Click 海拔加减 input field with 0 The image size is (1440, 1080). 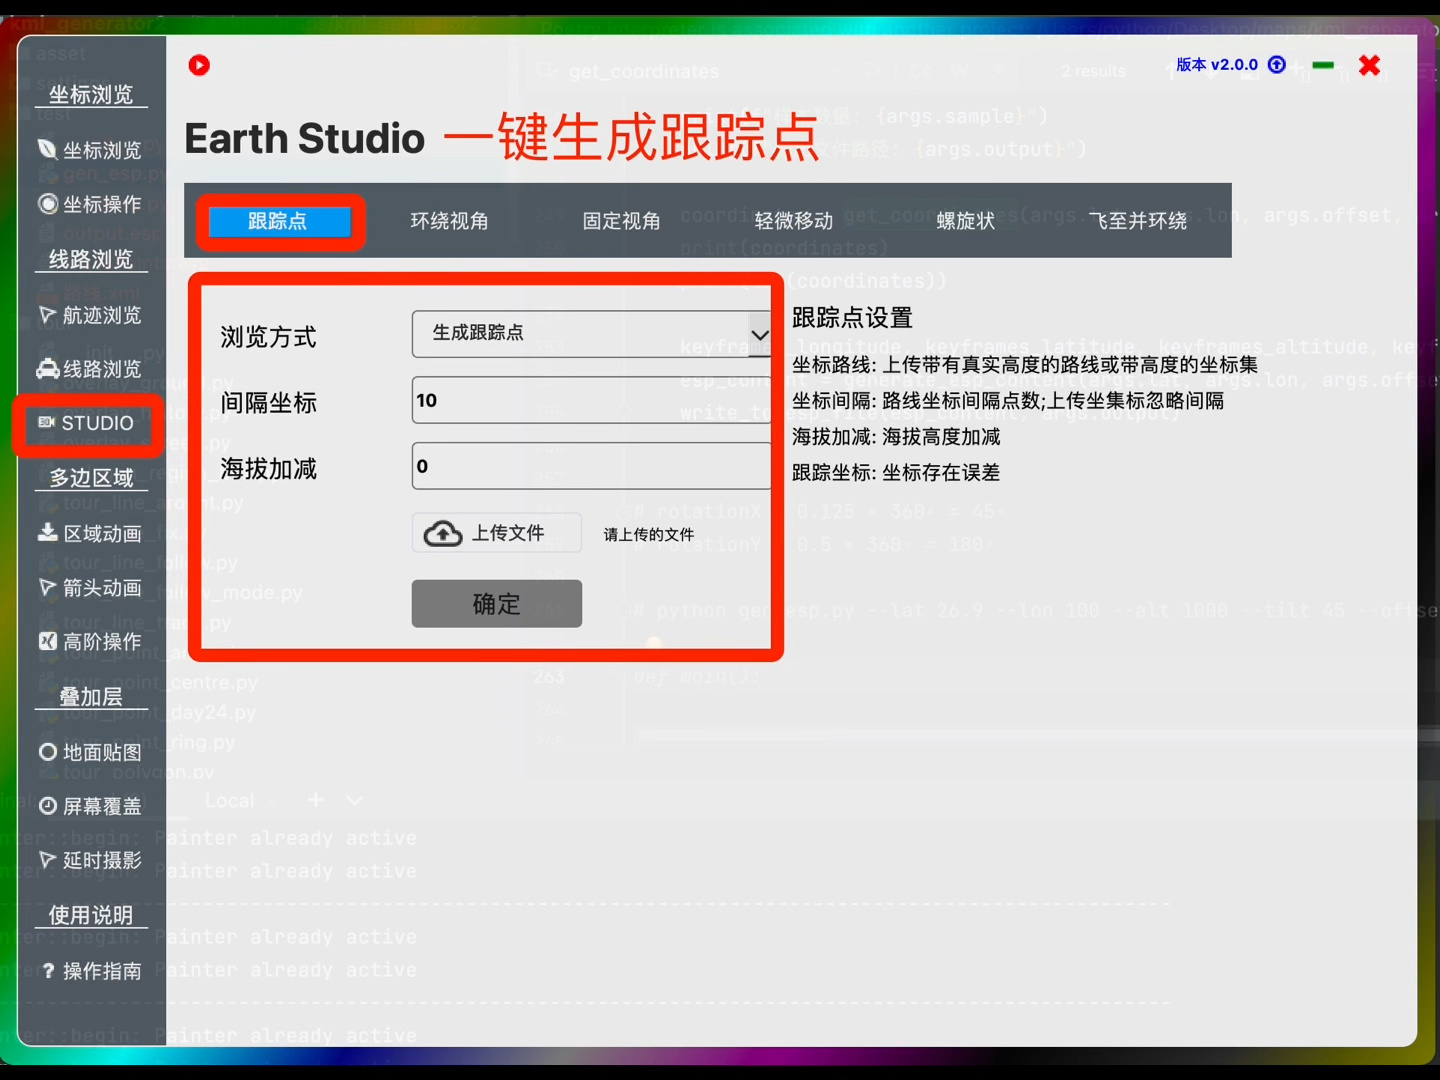(591, 466)
